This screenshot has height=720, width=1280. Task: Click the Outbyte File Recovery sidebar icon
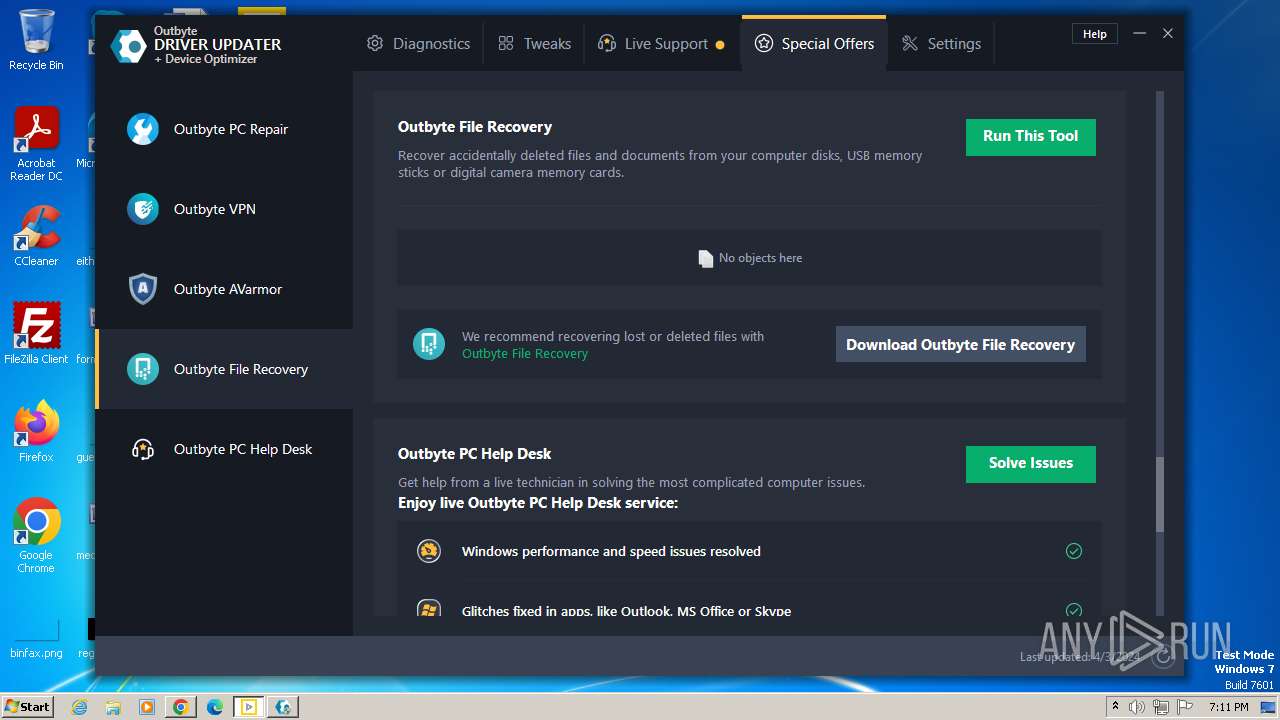(143, 369)
